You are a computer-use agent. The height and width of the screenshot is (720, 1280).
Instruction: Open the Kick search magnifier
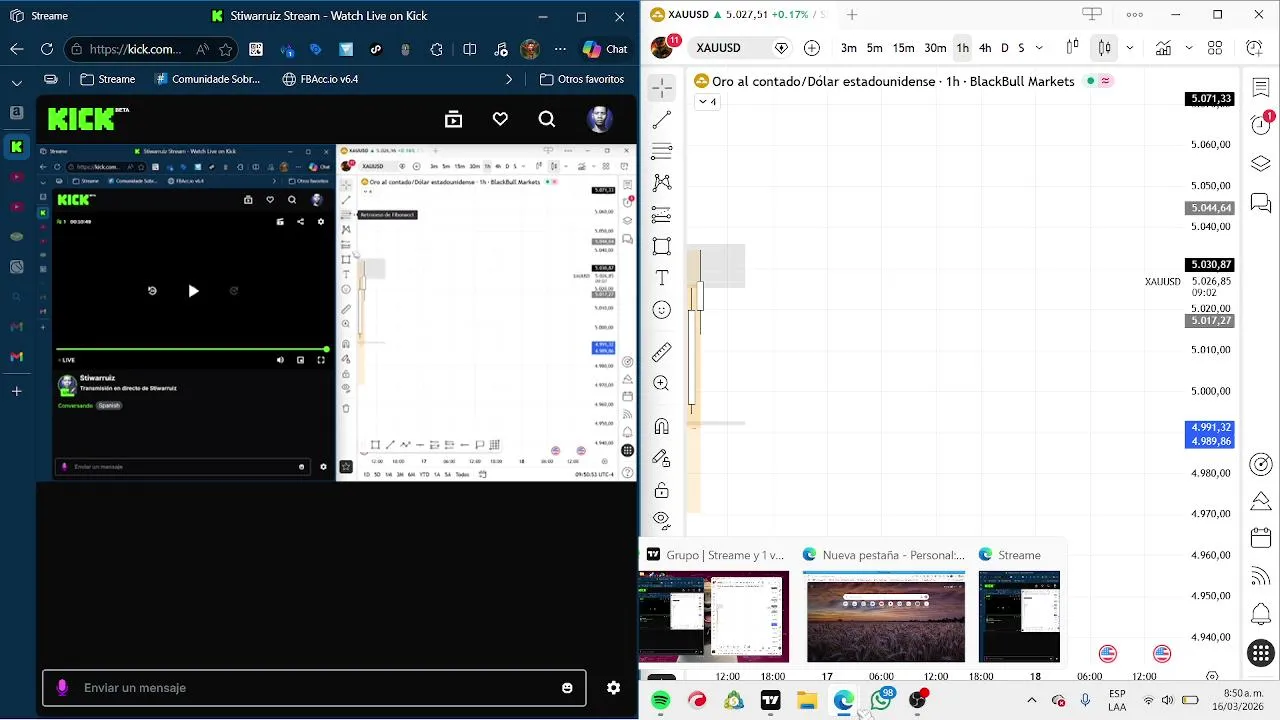coord(546,119)
